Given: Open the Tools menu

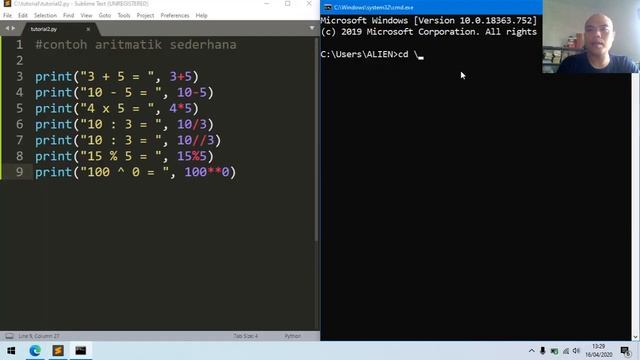Looking at the screenshot, I should tap(124, 16).
